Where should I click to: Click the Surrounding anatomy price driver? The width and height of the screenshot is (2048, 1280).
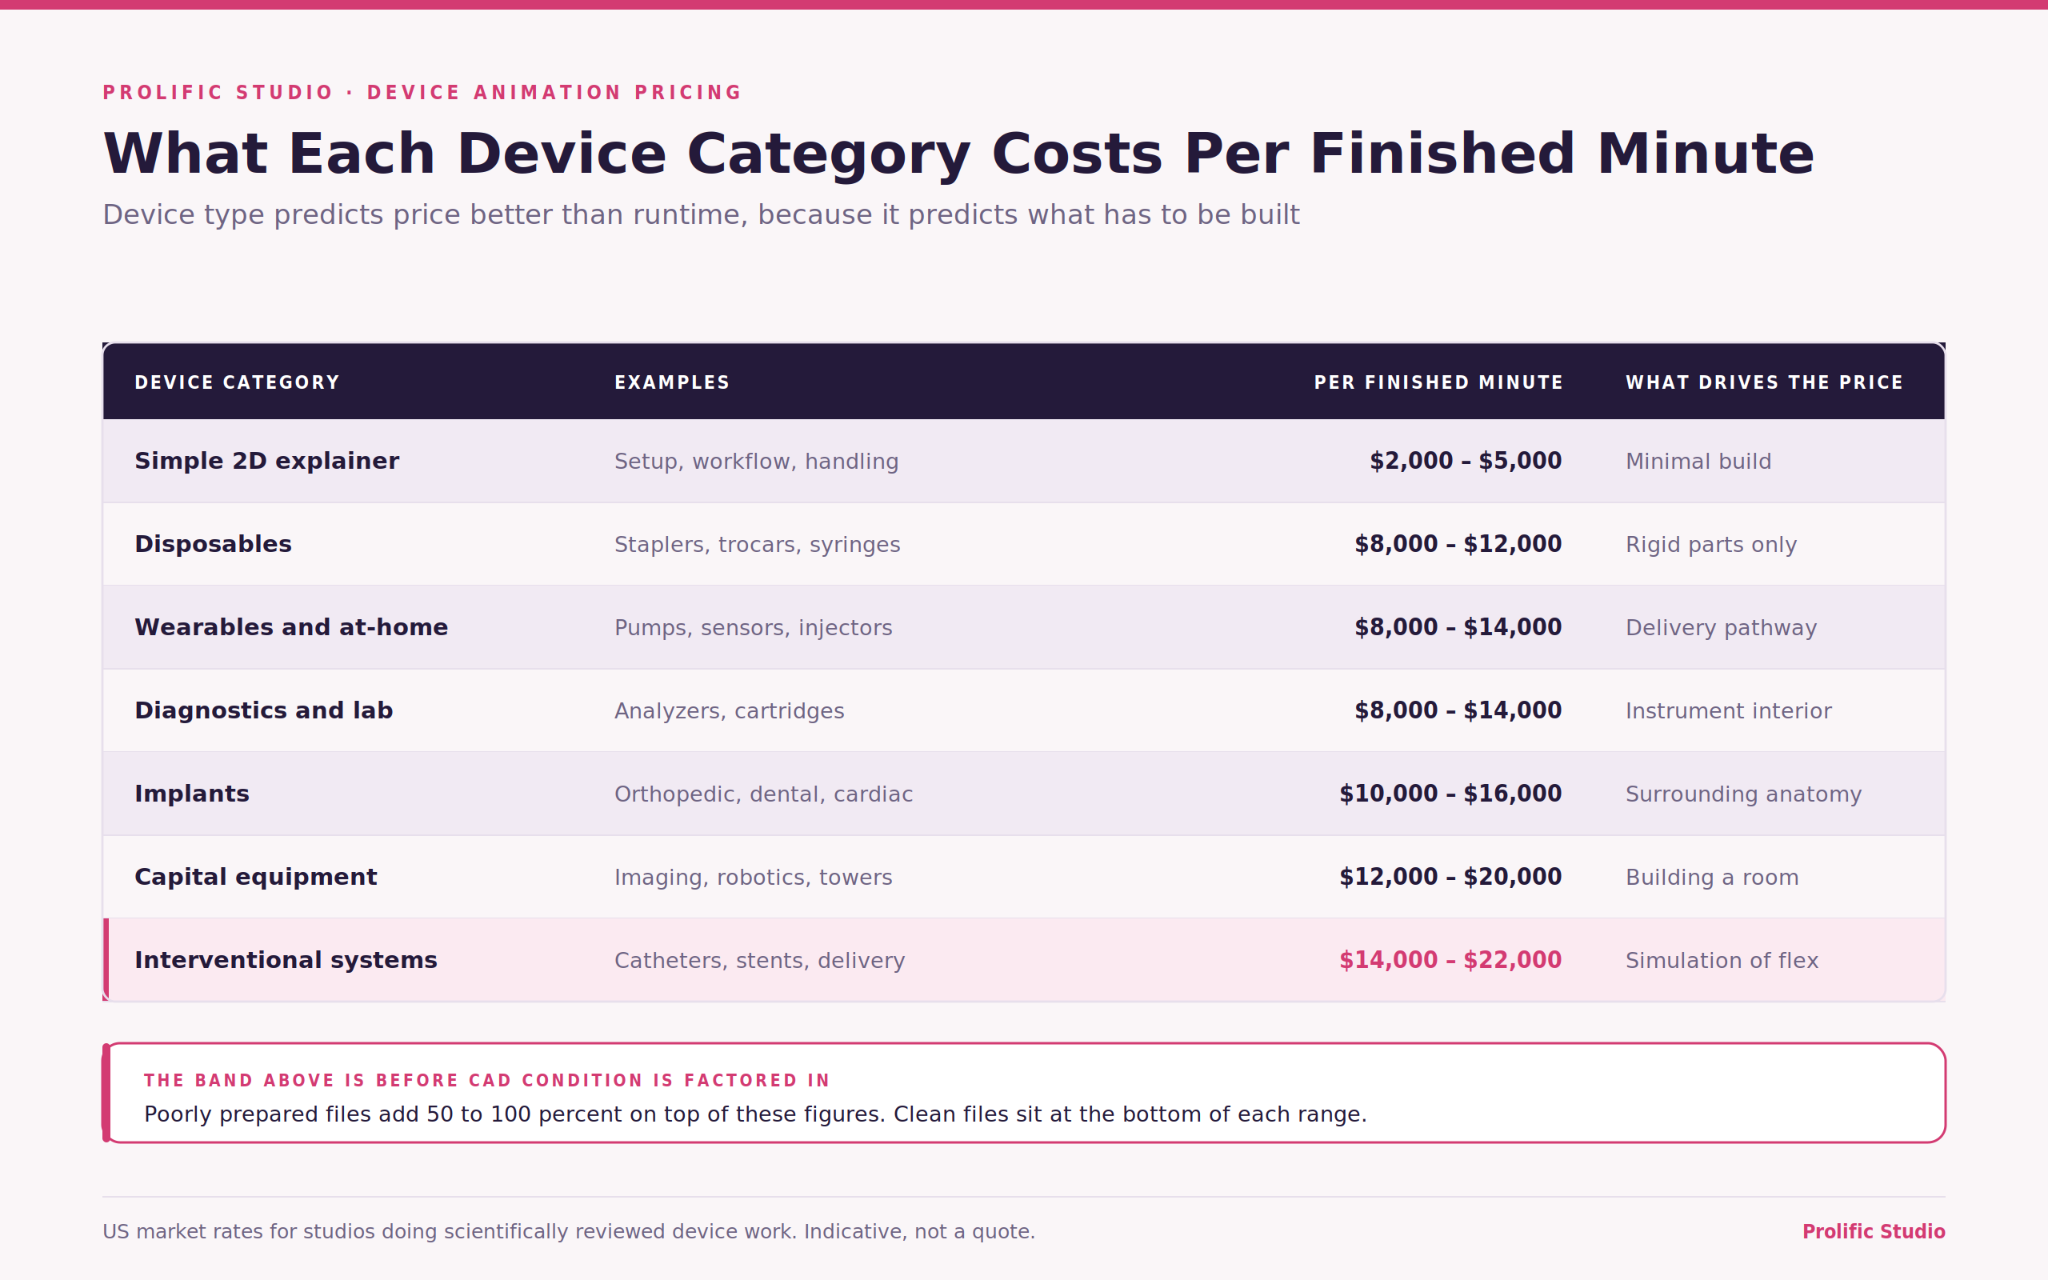pyautogui.click(x=1743, y=794)
